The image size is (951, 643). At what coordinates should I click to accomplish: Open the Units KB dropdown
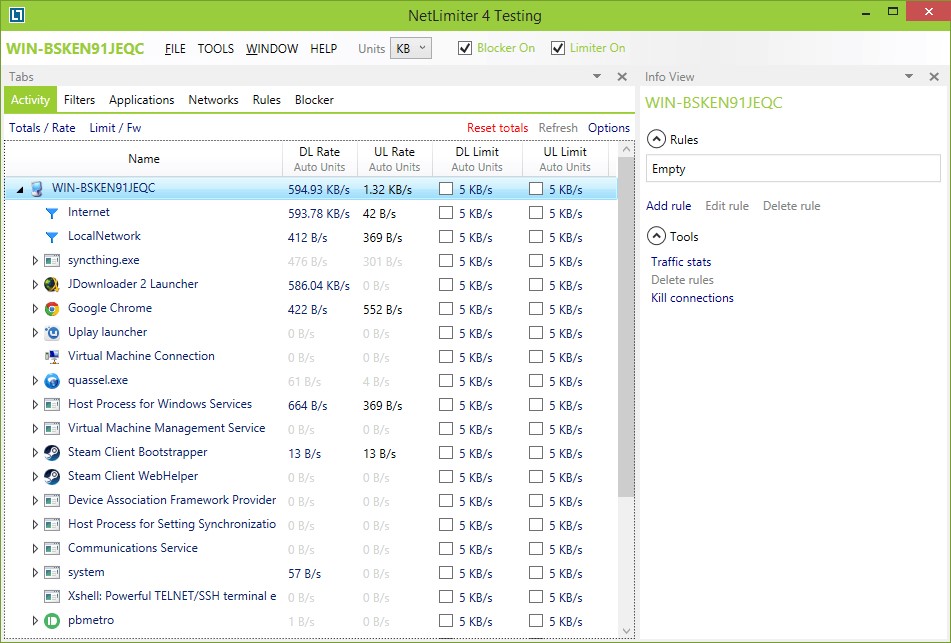pyautogui.click(x=411, y=48)
